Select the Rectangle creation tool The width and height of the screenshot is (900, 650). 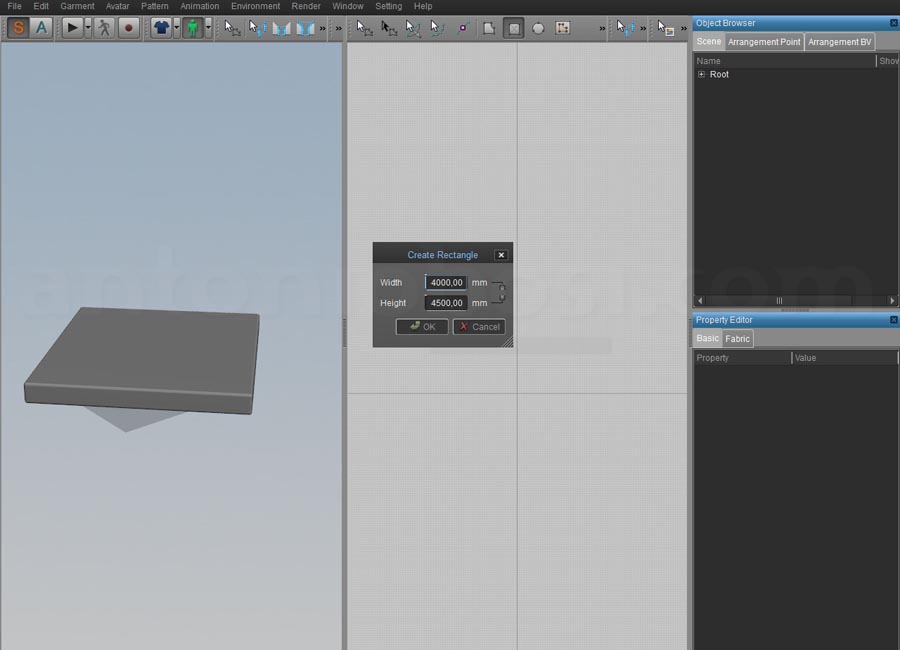(x=514, y=28)
